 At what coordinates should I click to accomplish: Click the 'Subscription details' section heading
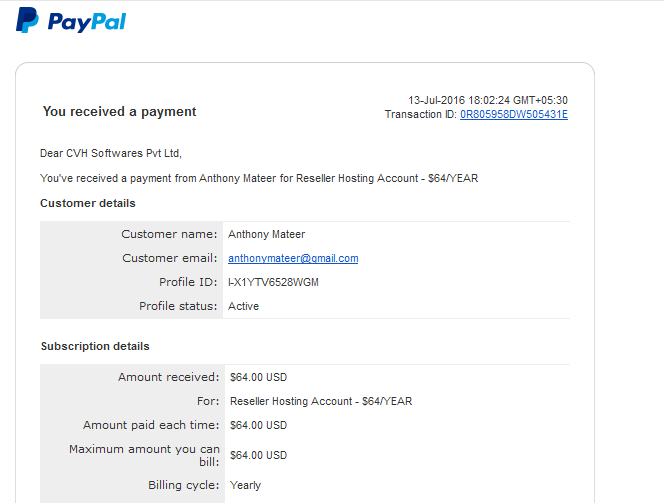pyautogui.click(x=95, y=346)
